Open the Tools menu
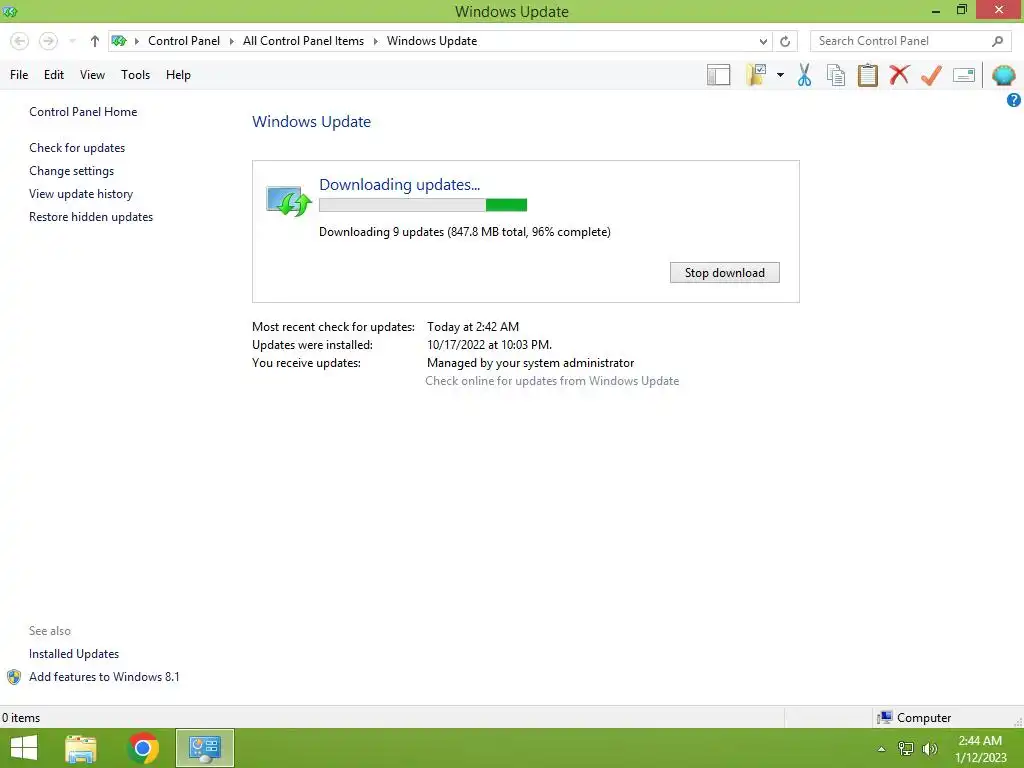 point(135,75)
